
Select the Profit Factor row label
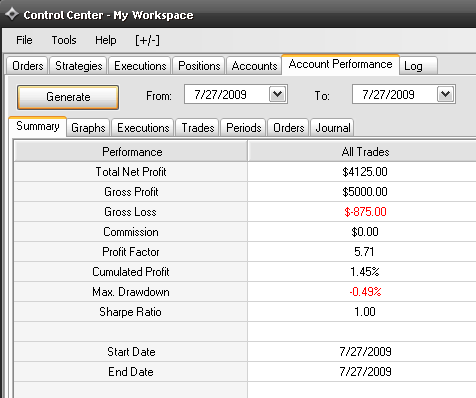point(131,252)
